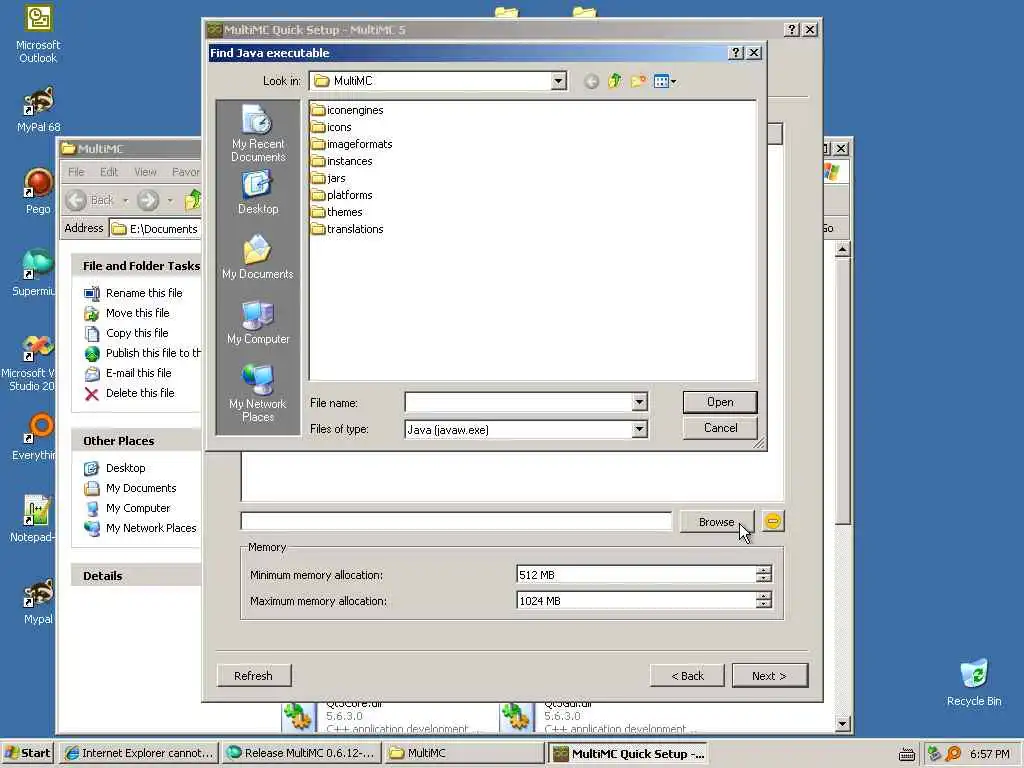Open the File menu in the Explorer window
The width and height of the screenshot is (1024, 768).
tap(76, 172)
